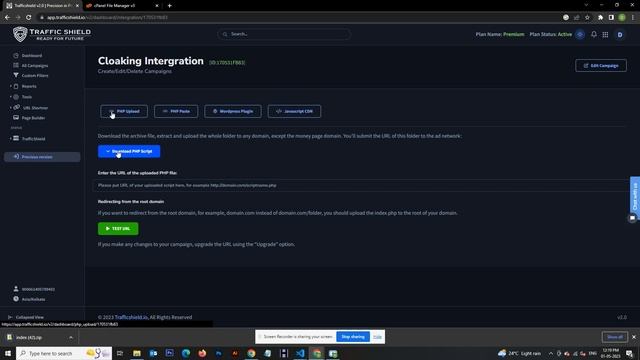Click the Hide link in the recorder bar
640x360 pixels.
(378, 337)
